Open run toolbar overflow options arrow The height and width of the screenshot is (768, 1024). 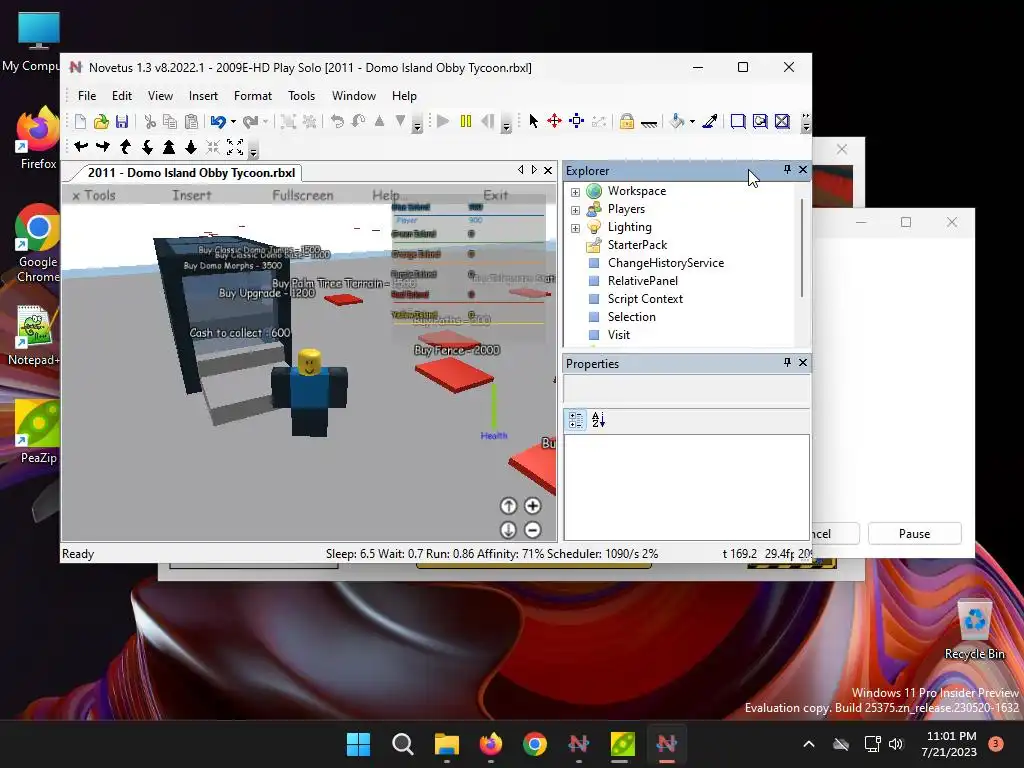click(506, 125)
